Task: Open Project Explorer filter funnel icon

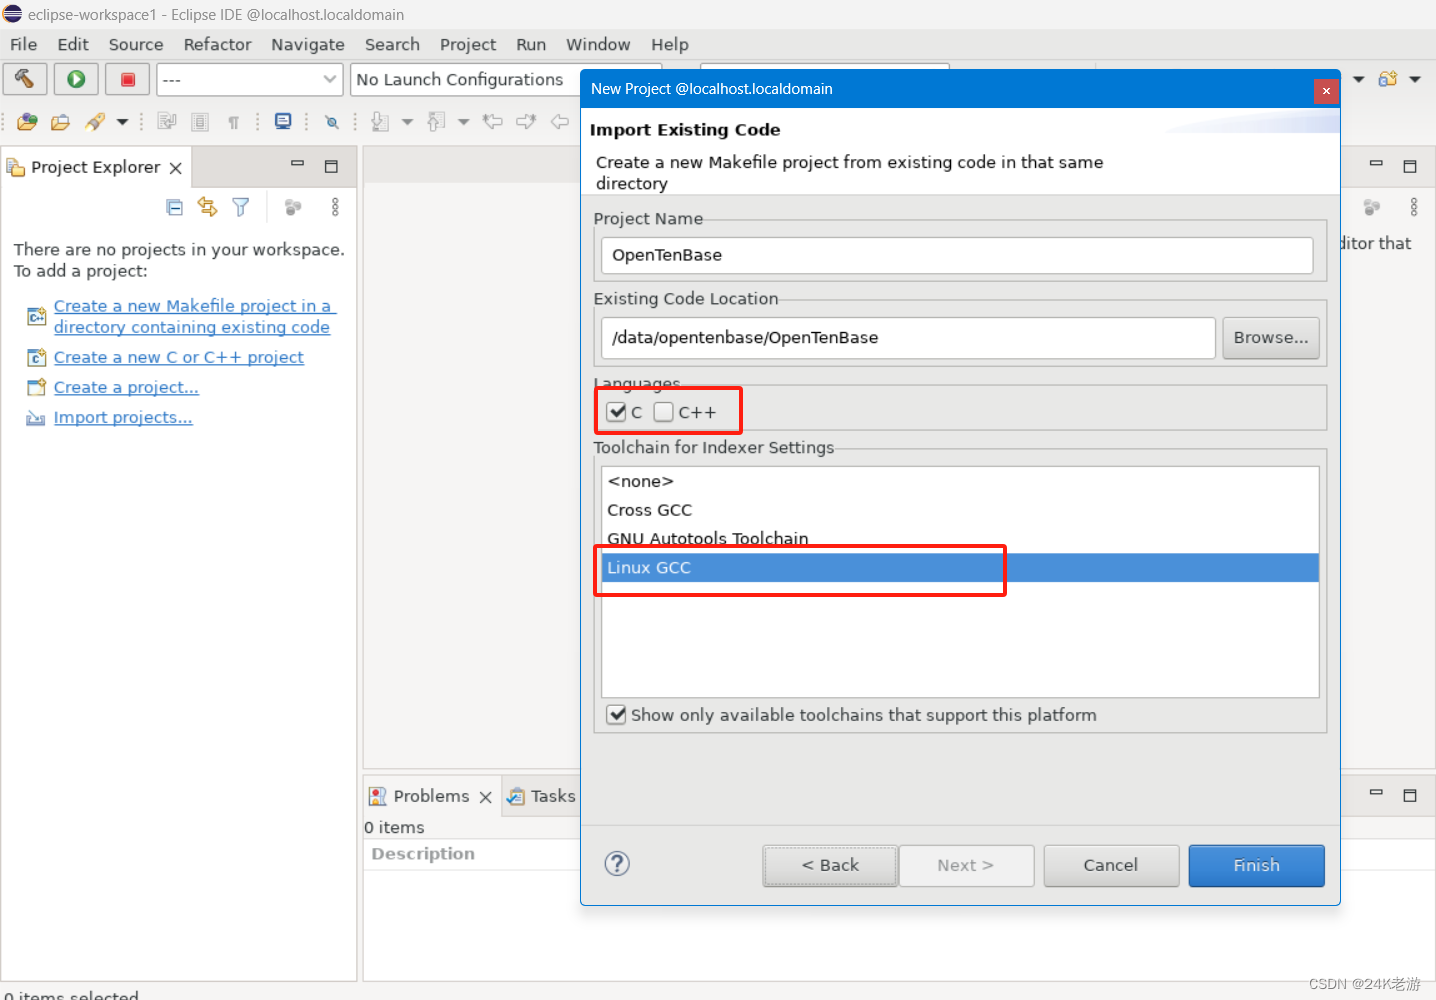Action: point(241,207)
